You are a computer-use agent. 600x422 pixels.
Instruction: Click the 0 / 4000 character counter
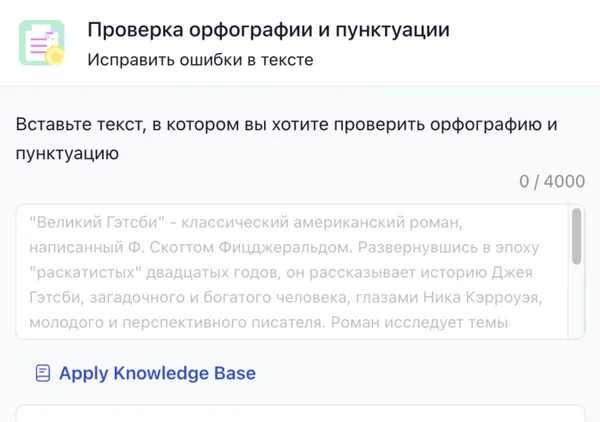[551, 181]
